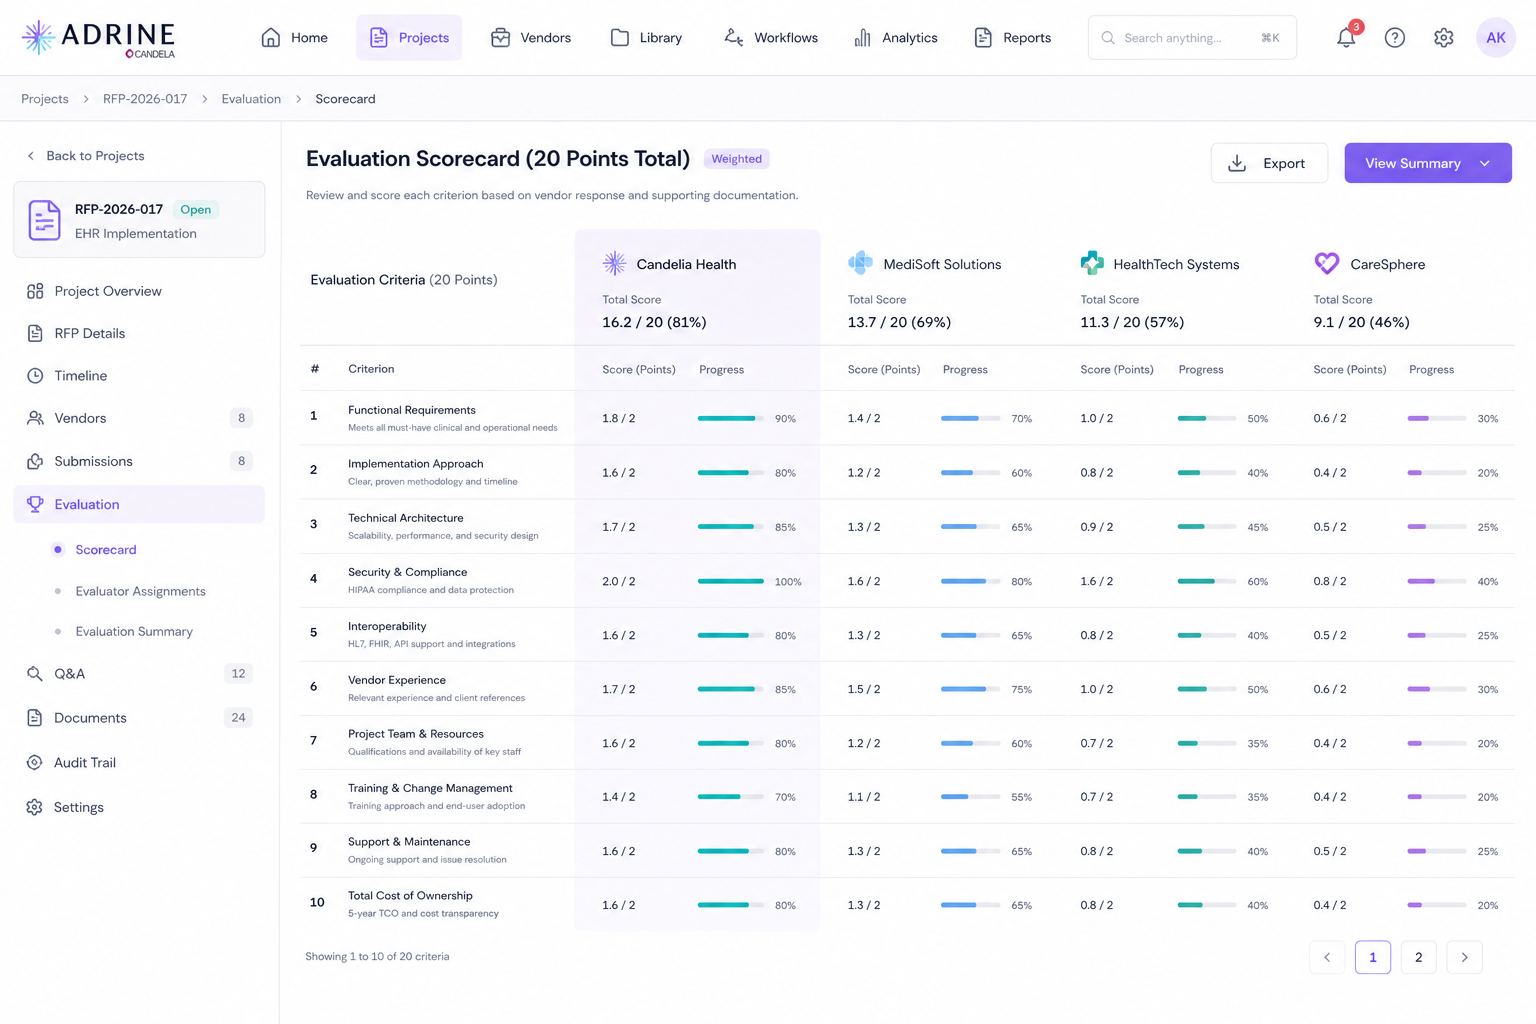The width and height of the screenshot is (1536, 1024).
Task: Open the Total Cost of Ownership criterion
Action: (x=423, y=904)
